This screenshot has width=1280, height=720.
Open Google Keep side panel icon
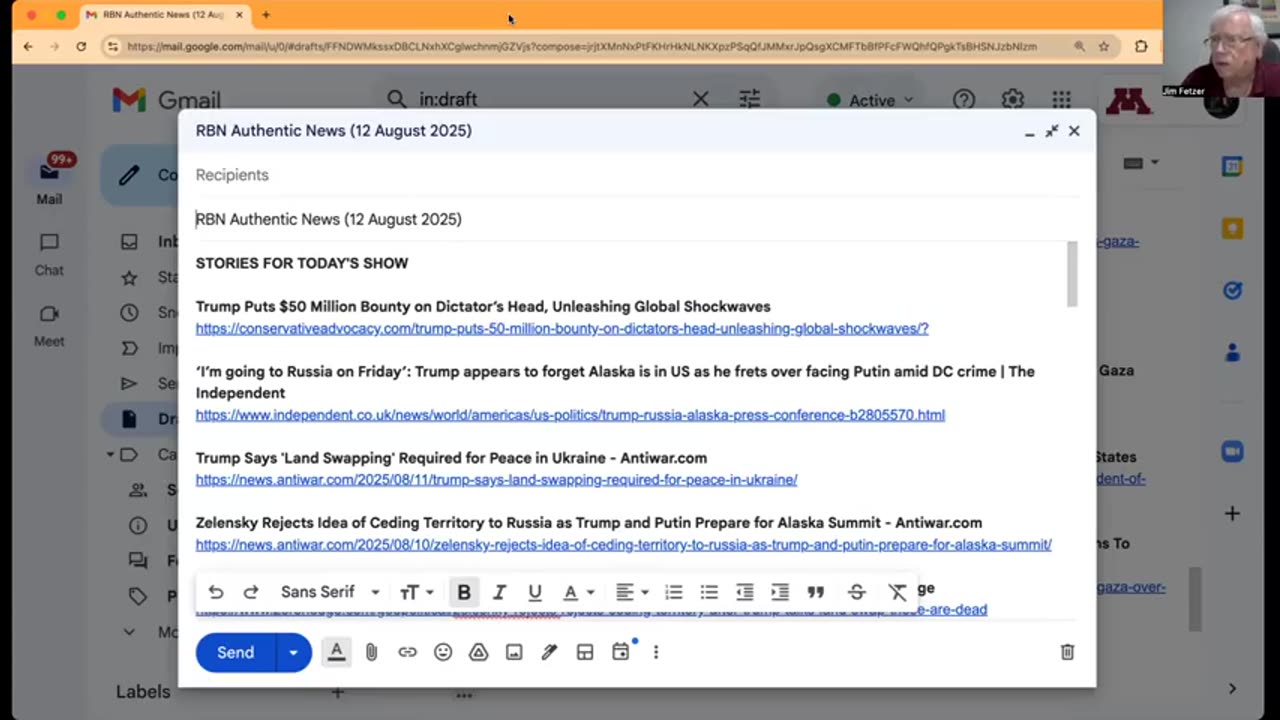(1232, 228)
